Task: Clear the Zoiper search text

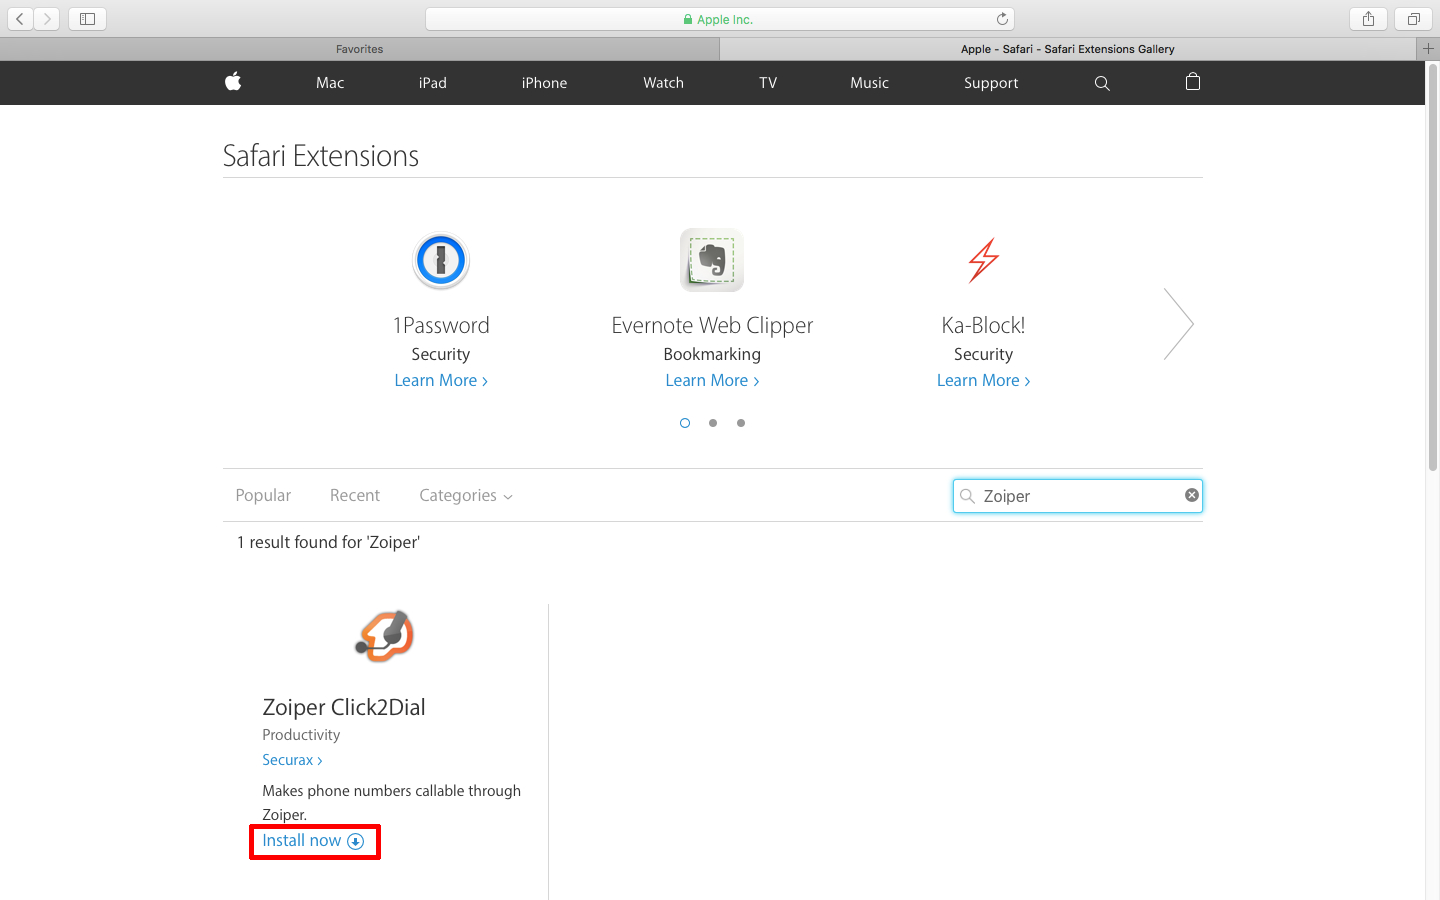Action: [x=1191, y=495]
